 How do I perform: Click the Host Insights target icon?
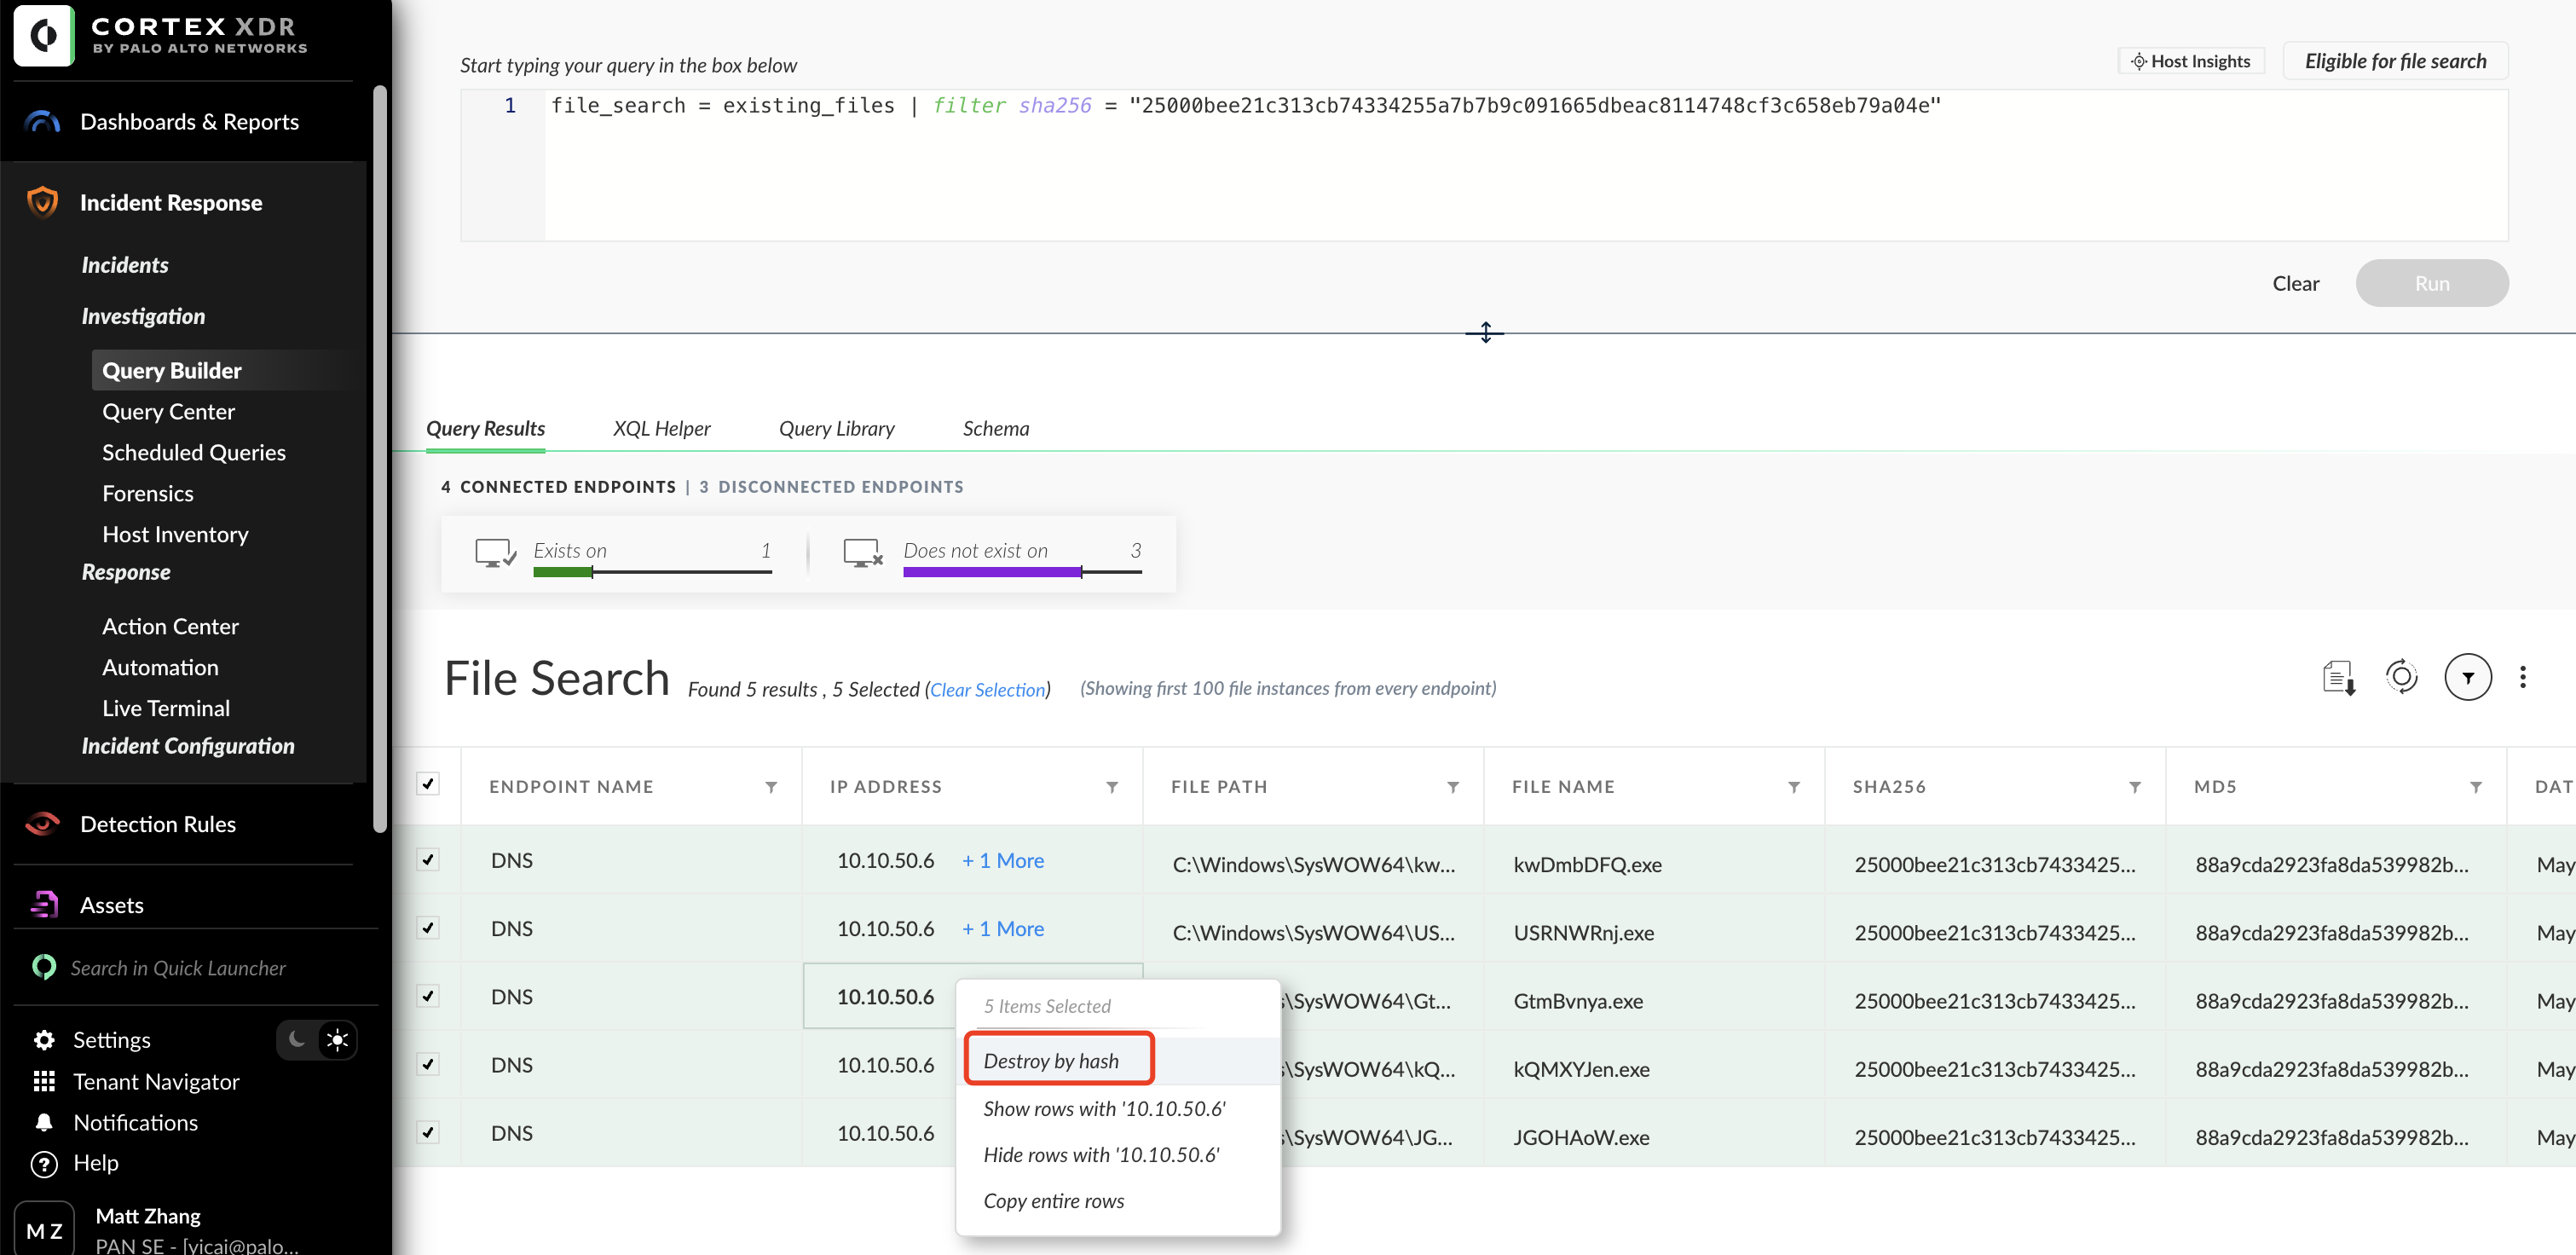[2138, 62]
